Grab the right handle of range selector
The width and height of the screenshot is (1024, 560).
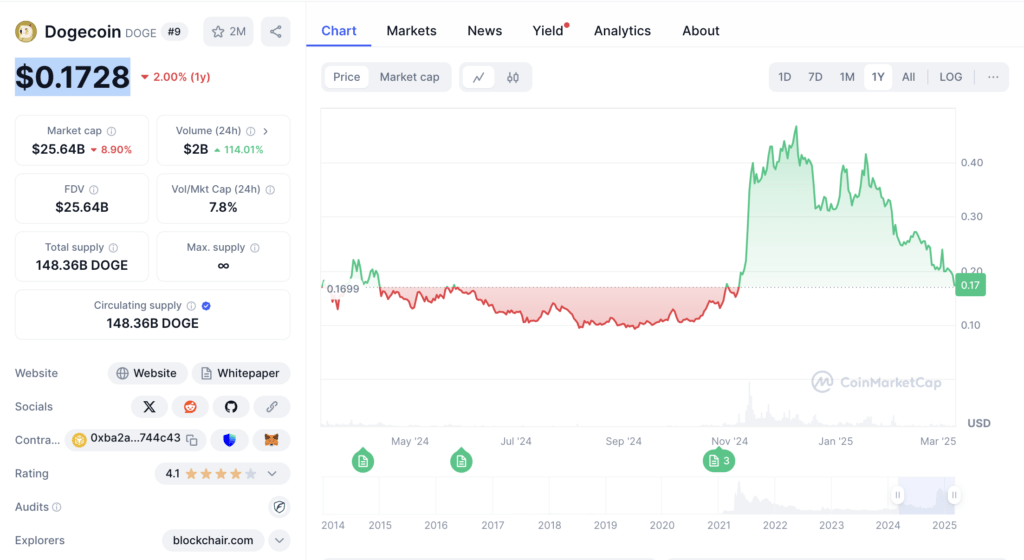pos(954,495)
